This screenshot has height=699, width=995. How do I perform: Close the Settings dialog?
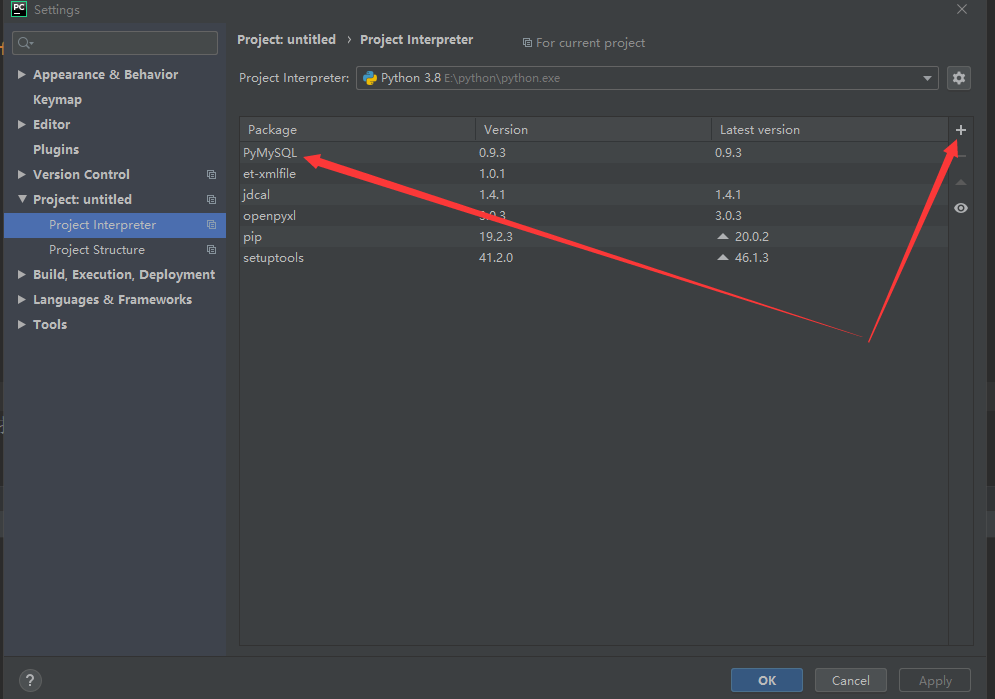(962, 9)
